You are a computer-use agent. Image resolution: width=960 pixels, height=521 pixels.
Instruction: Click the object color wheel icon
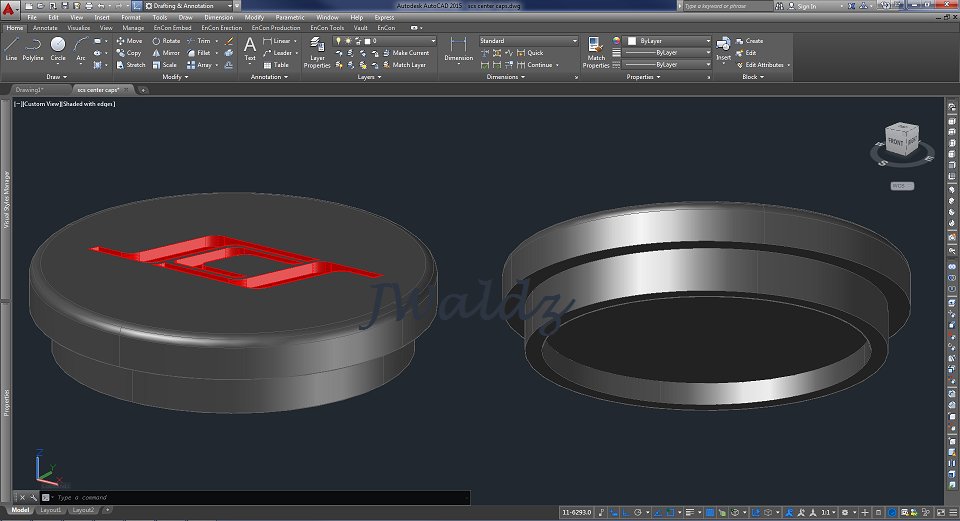pos(617,41)
